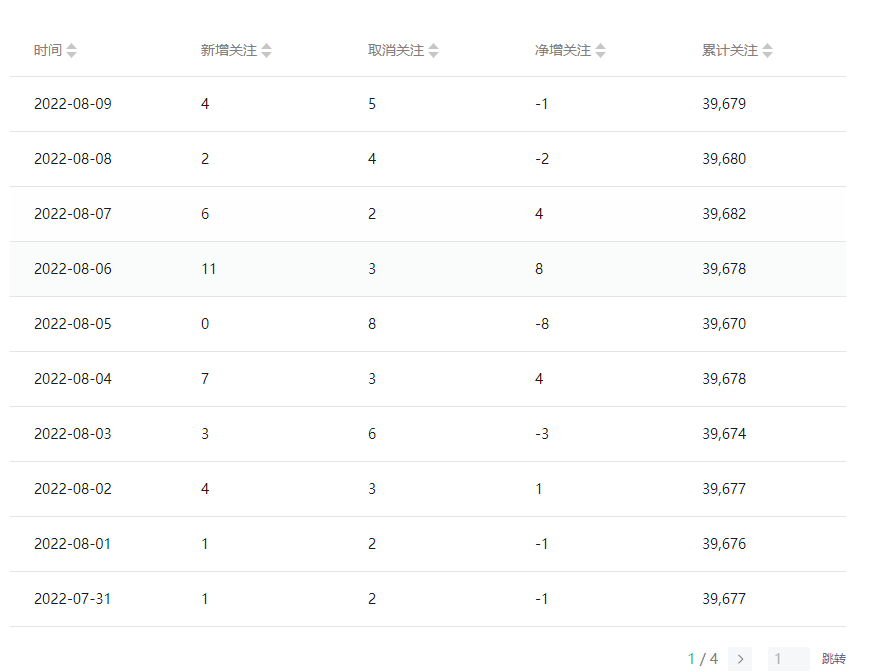
Task: Select the 2022-08-06 highlighted row
Action: pos(428,269)
